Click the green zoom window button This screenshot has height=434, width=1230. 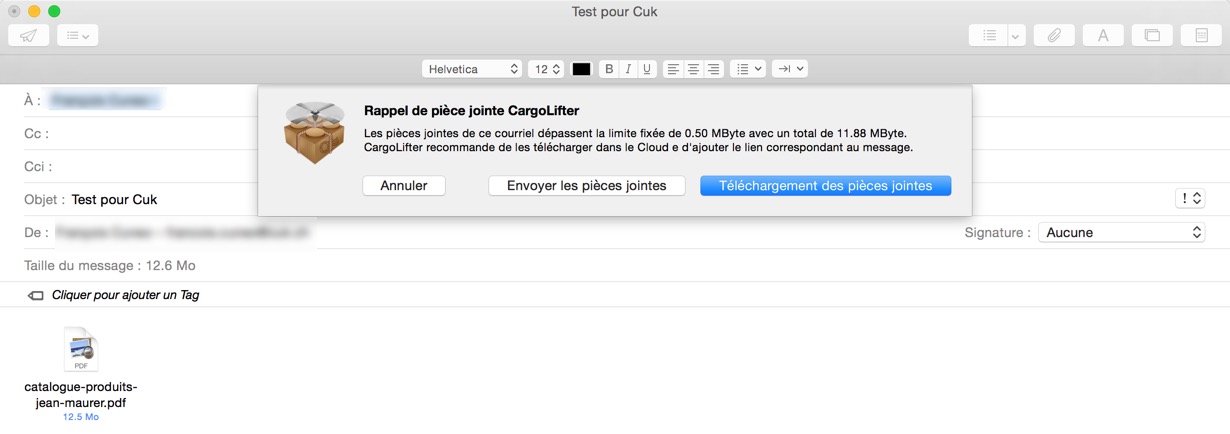point(54,11)
